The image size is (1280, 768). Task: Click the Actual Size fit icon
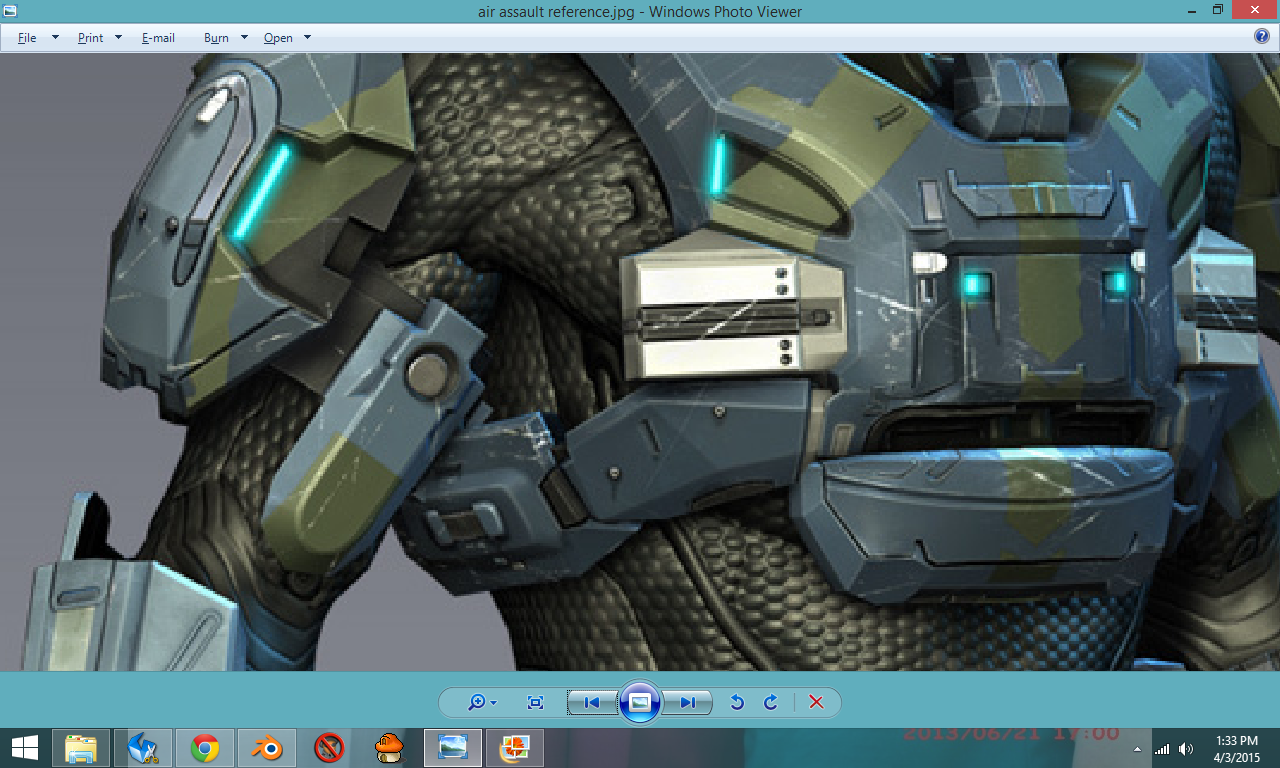535,703
